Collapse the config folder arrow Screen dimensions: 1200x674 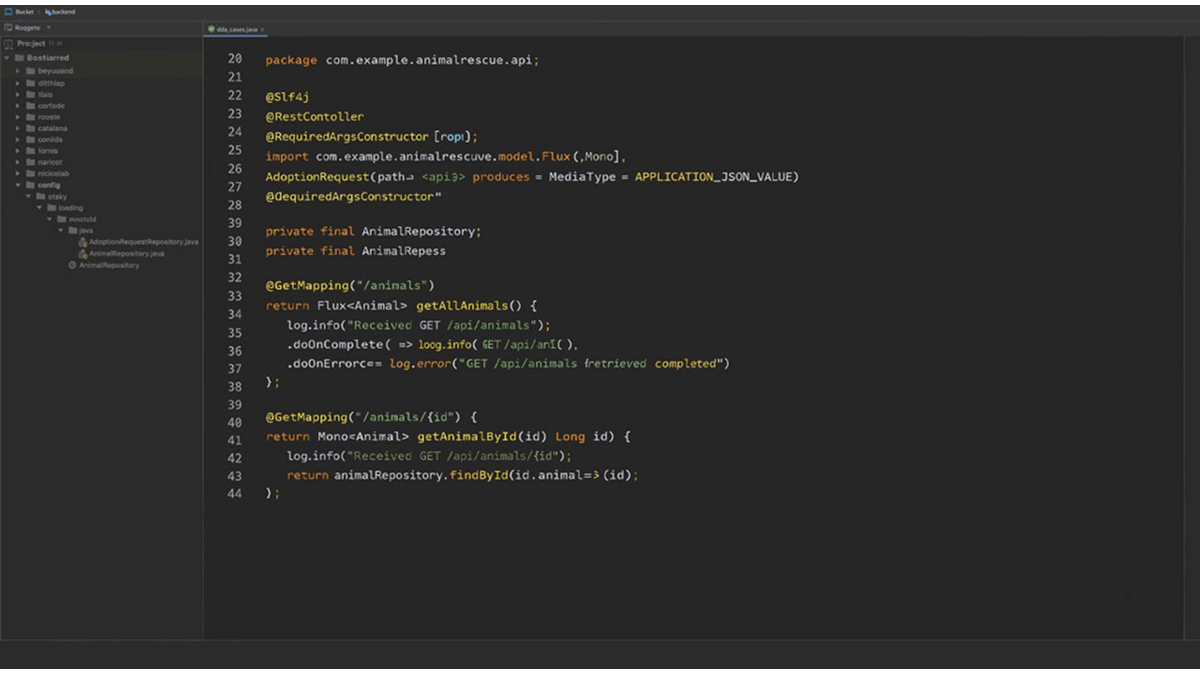click(x=18, y=185)
